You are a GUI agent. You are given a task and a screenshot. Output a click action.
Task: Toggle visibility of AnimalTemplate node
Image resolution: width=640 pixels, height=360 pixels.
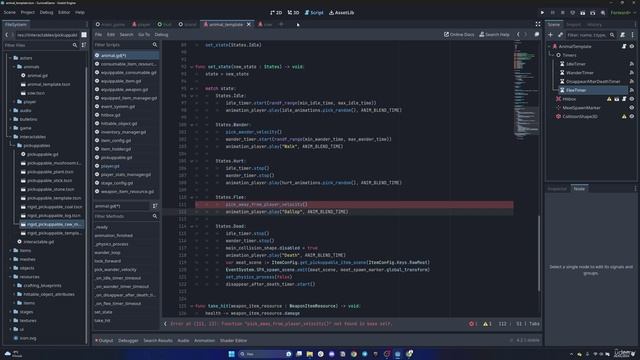(x=632, y=47)
